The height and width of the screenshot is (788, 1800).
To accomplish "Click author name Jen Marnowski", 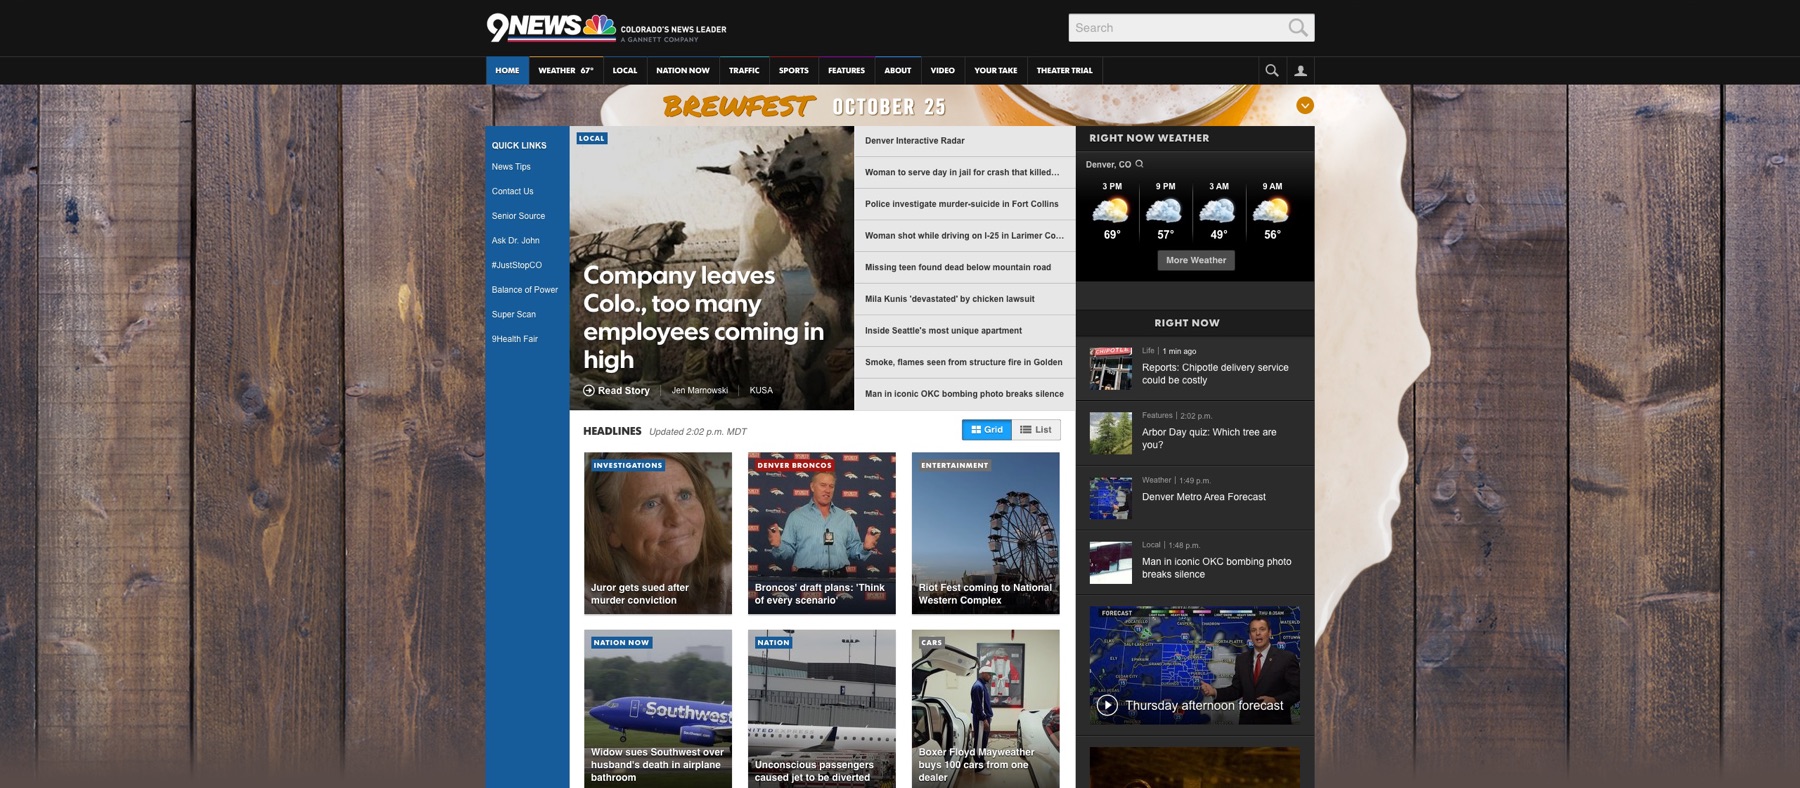I will 700,391.
